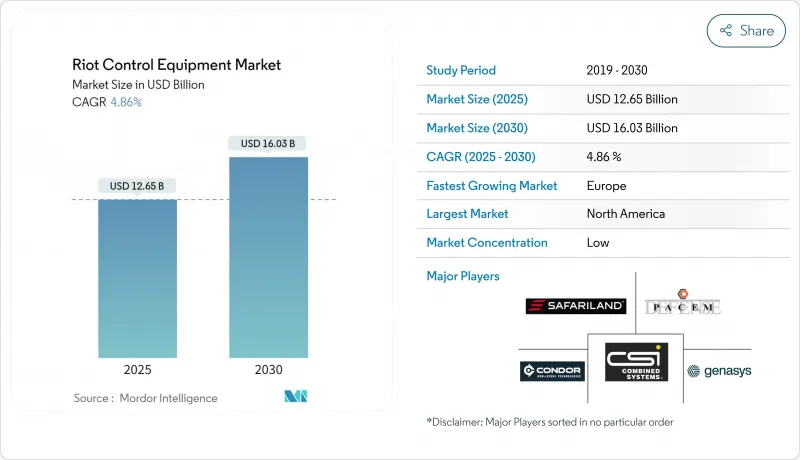Click the 'USD 12.65 B' bar label
Screen dimensions: 800x460
click(137, 186)
